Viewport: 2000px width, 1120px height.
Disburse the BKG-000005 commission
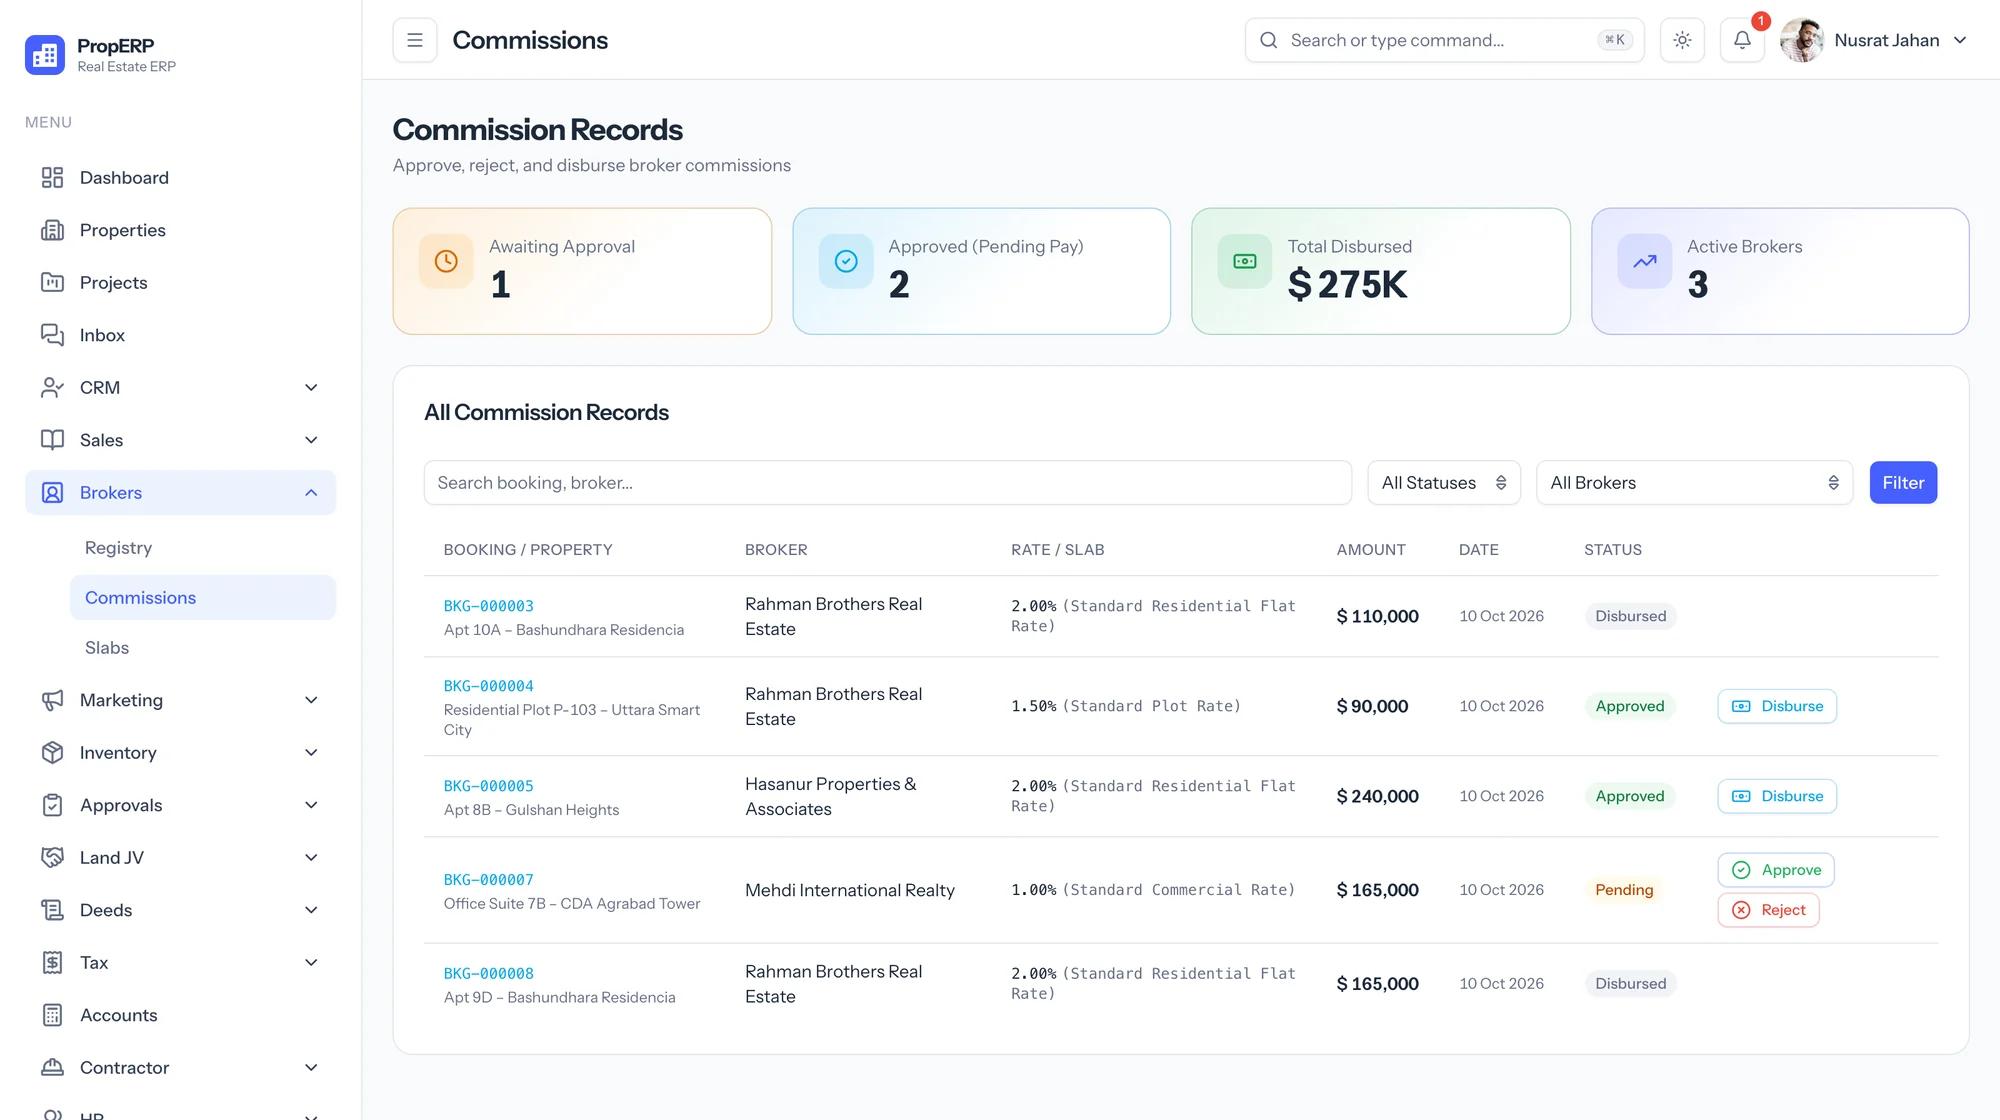[1777, 796]
